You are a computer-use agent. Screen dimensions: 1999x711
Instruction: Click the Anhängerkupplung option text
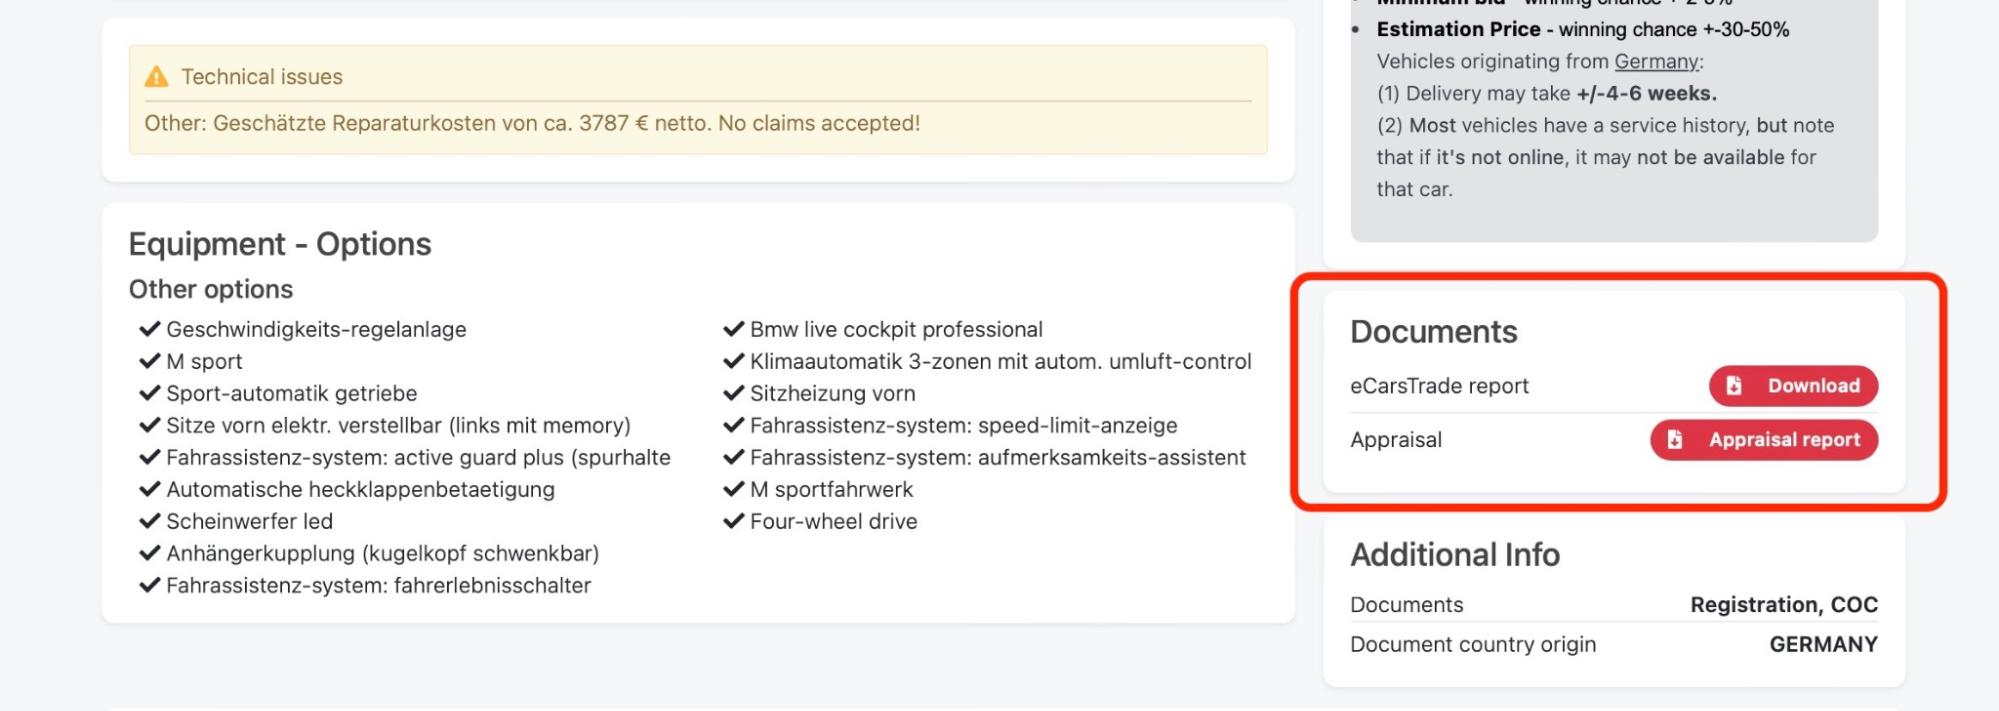(382, 553)
